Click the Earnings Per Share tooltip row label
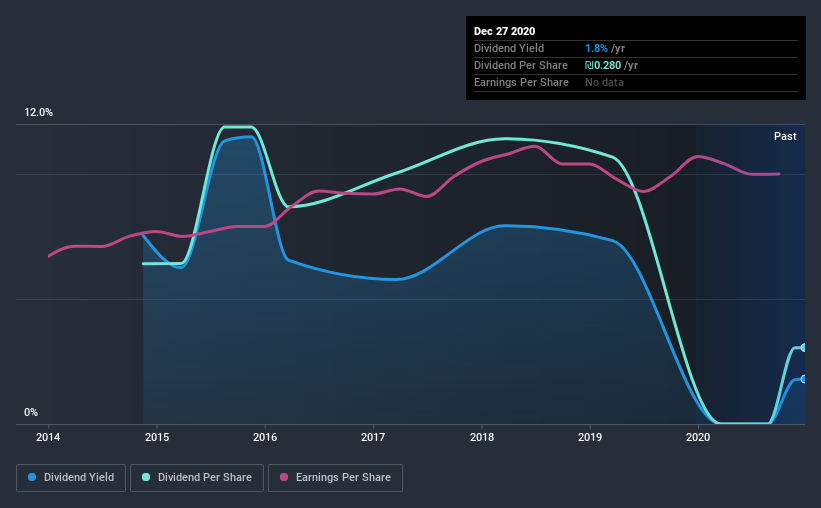Screen dimensions: 821x508 pos(521,82)
